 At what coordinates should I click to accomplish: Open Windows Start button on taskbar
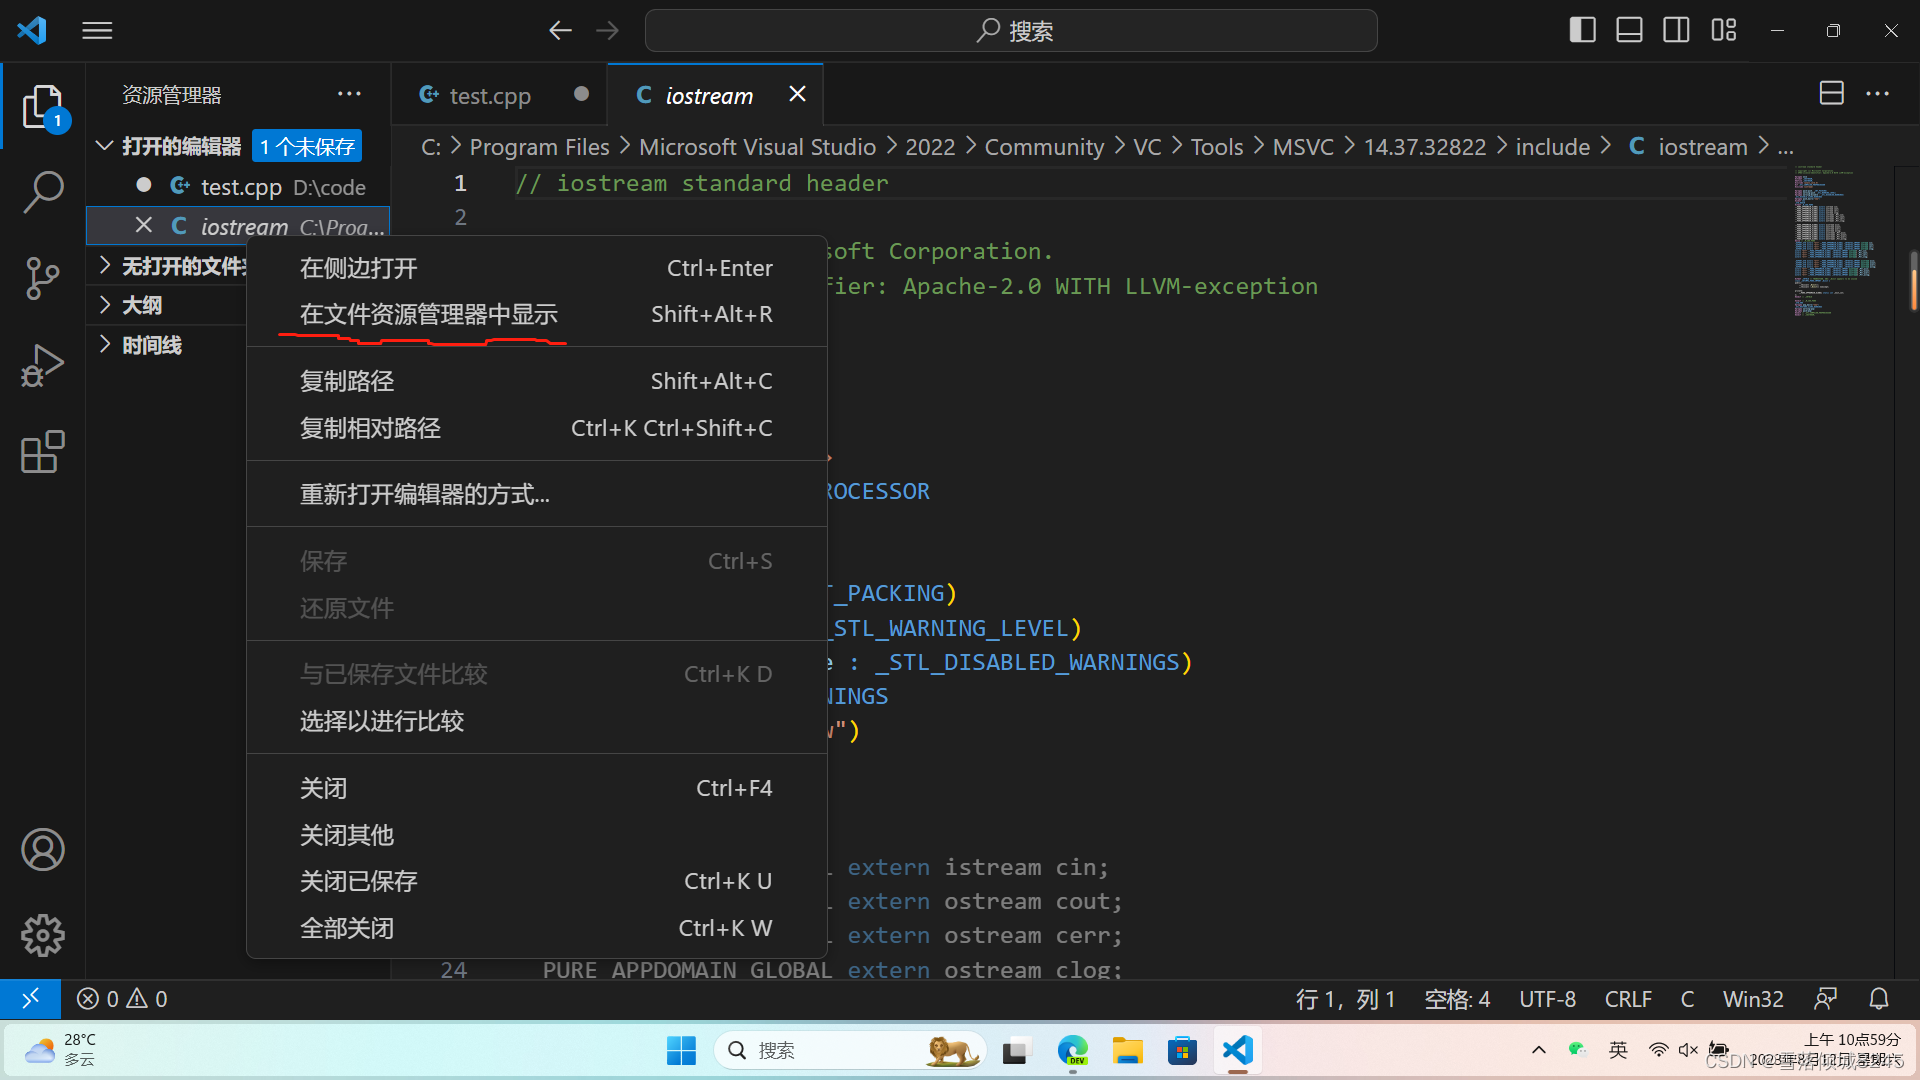coord(681,1050)
